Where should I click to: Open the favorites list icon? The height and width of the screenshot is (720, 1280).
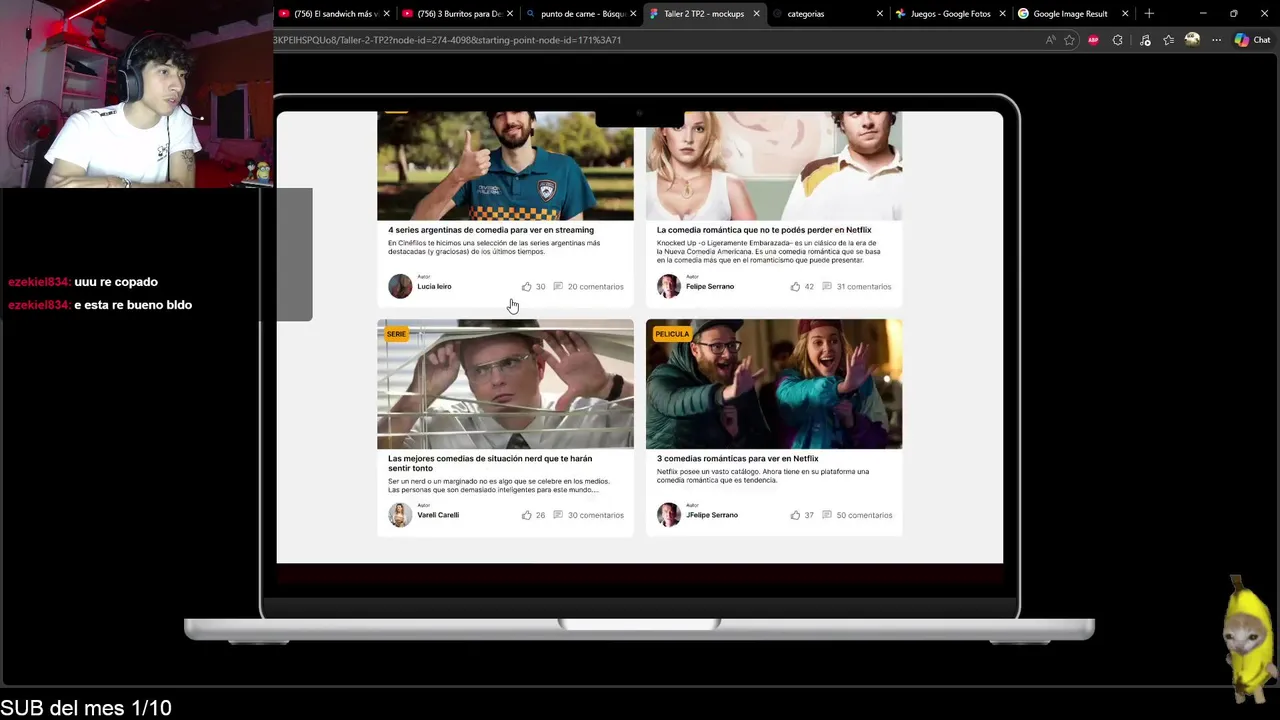[x=1168, y=40]
